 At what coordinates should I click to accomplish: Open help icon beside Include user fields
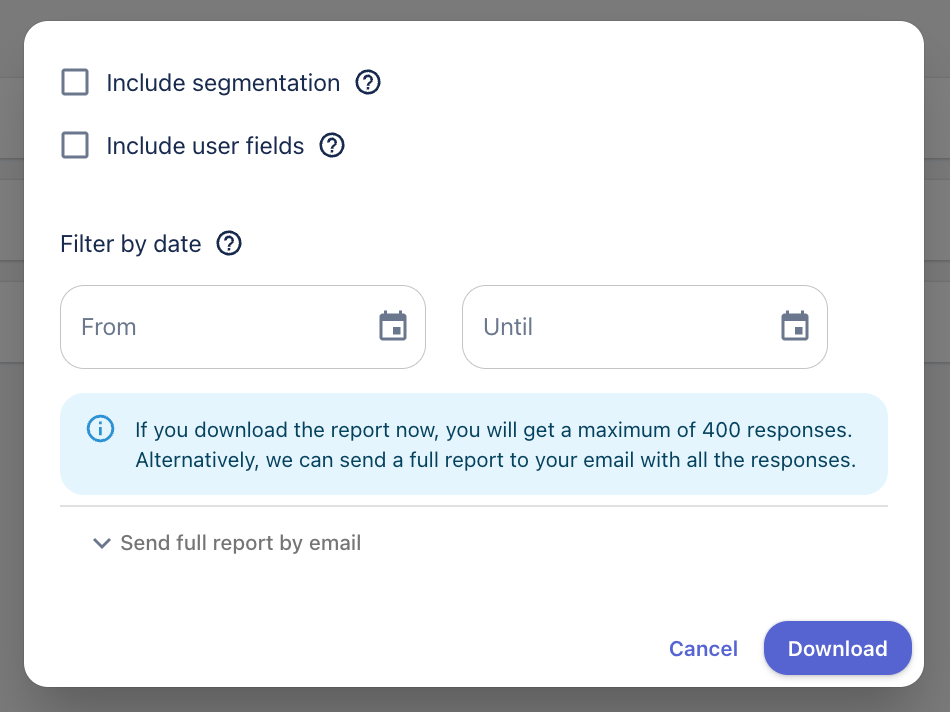click(x=332, y=145)
